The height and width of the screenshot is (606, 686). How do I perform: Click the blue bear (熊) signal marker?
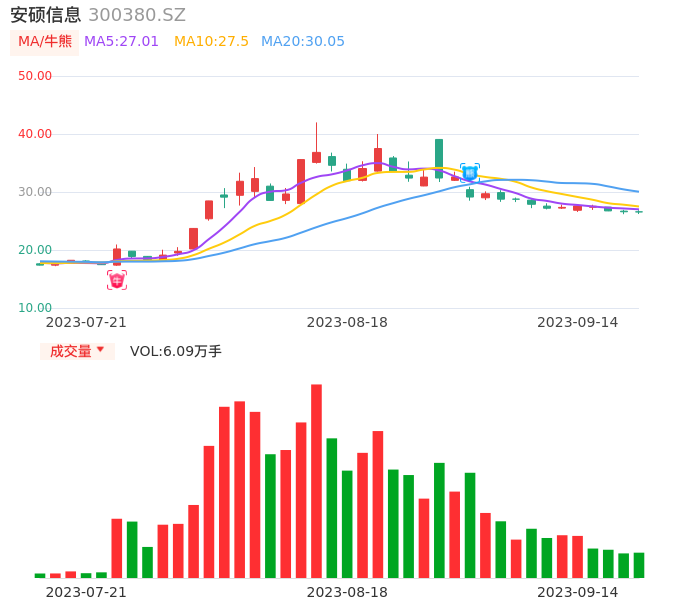pyautogui.click(x=470, y=173)
